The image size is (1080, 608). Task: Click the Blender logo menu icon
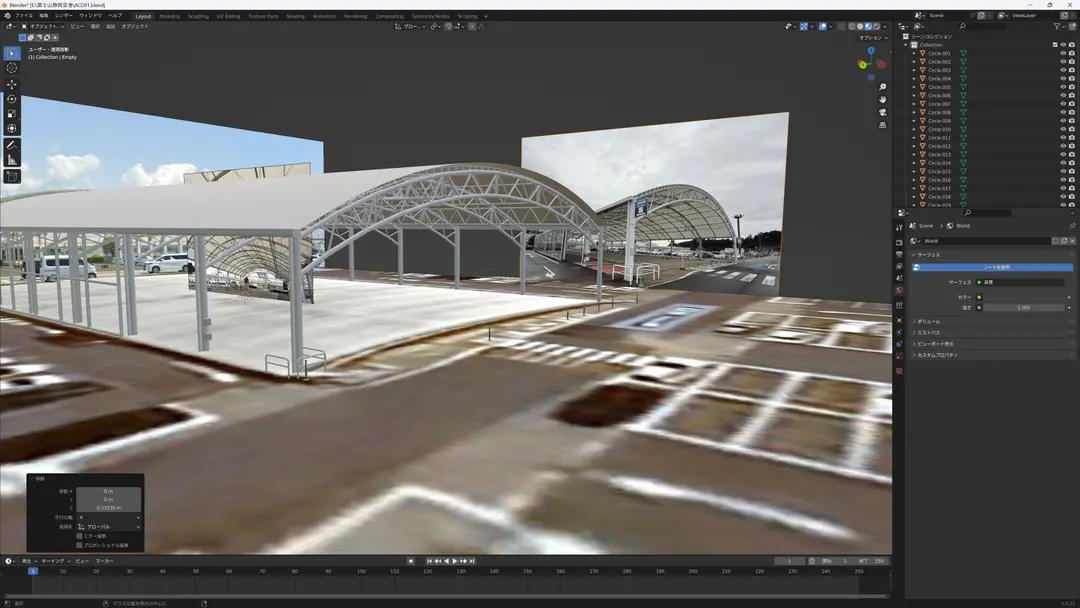click(x=8, y=16)
